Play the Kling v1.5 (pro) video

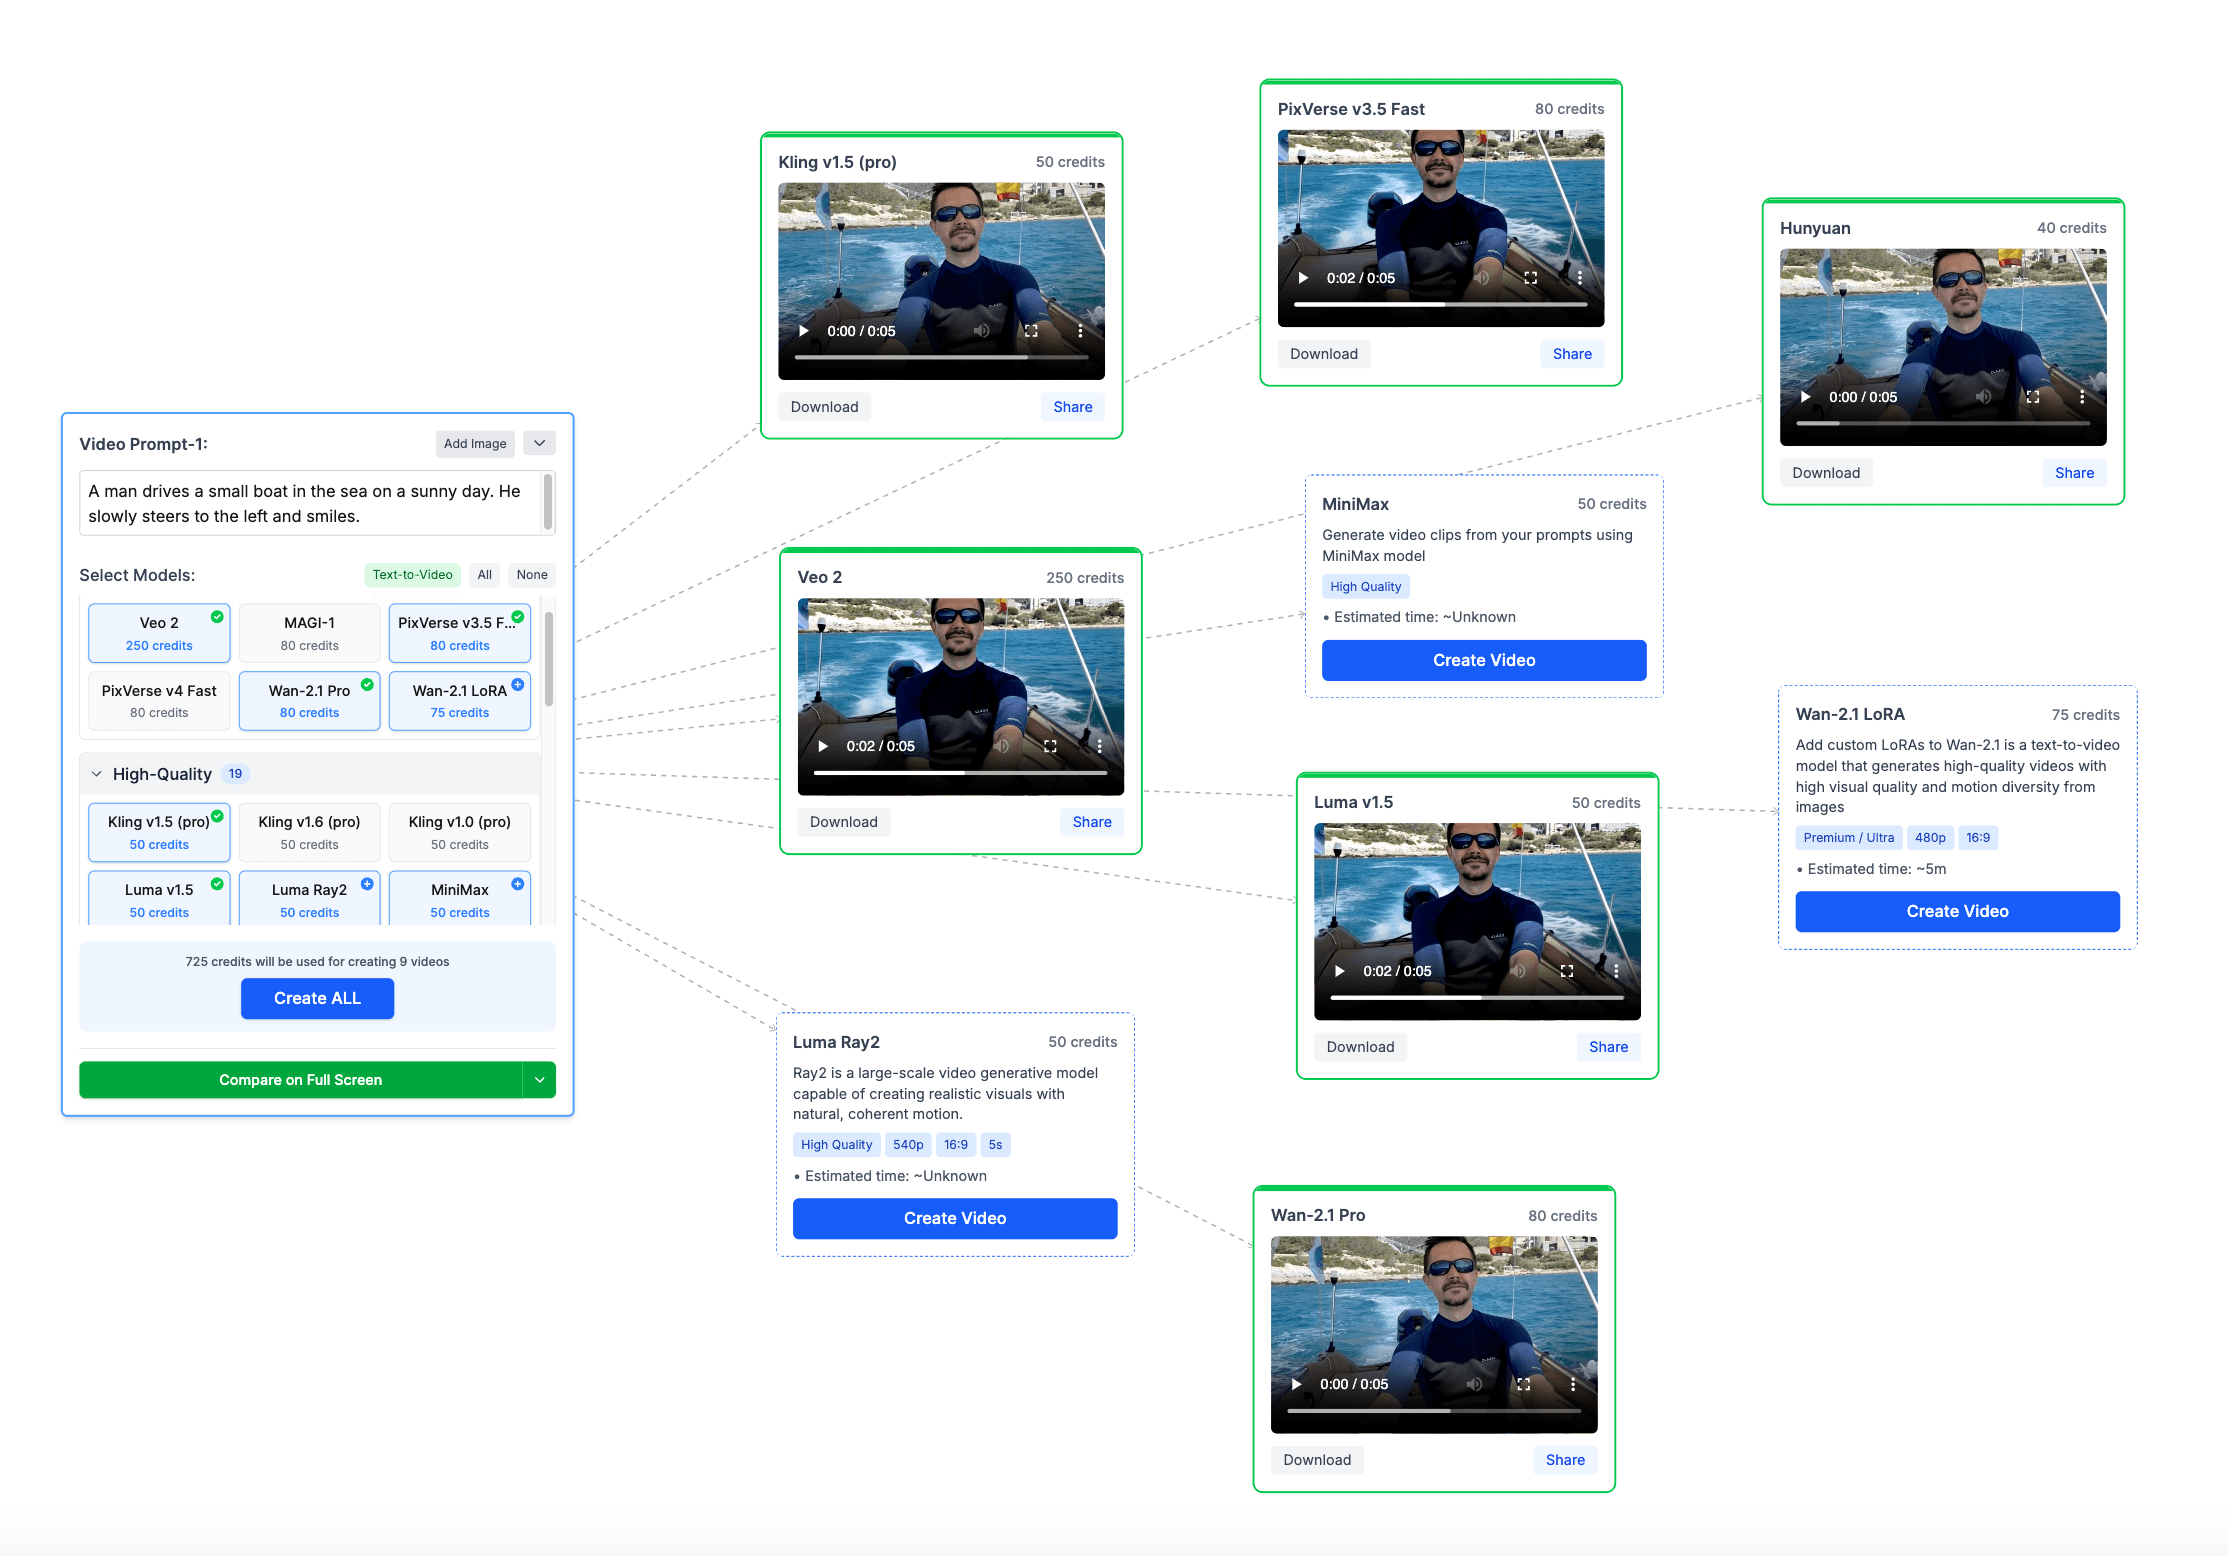804,331
